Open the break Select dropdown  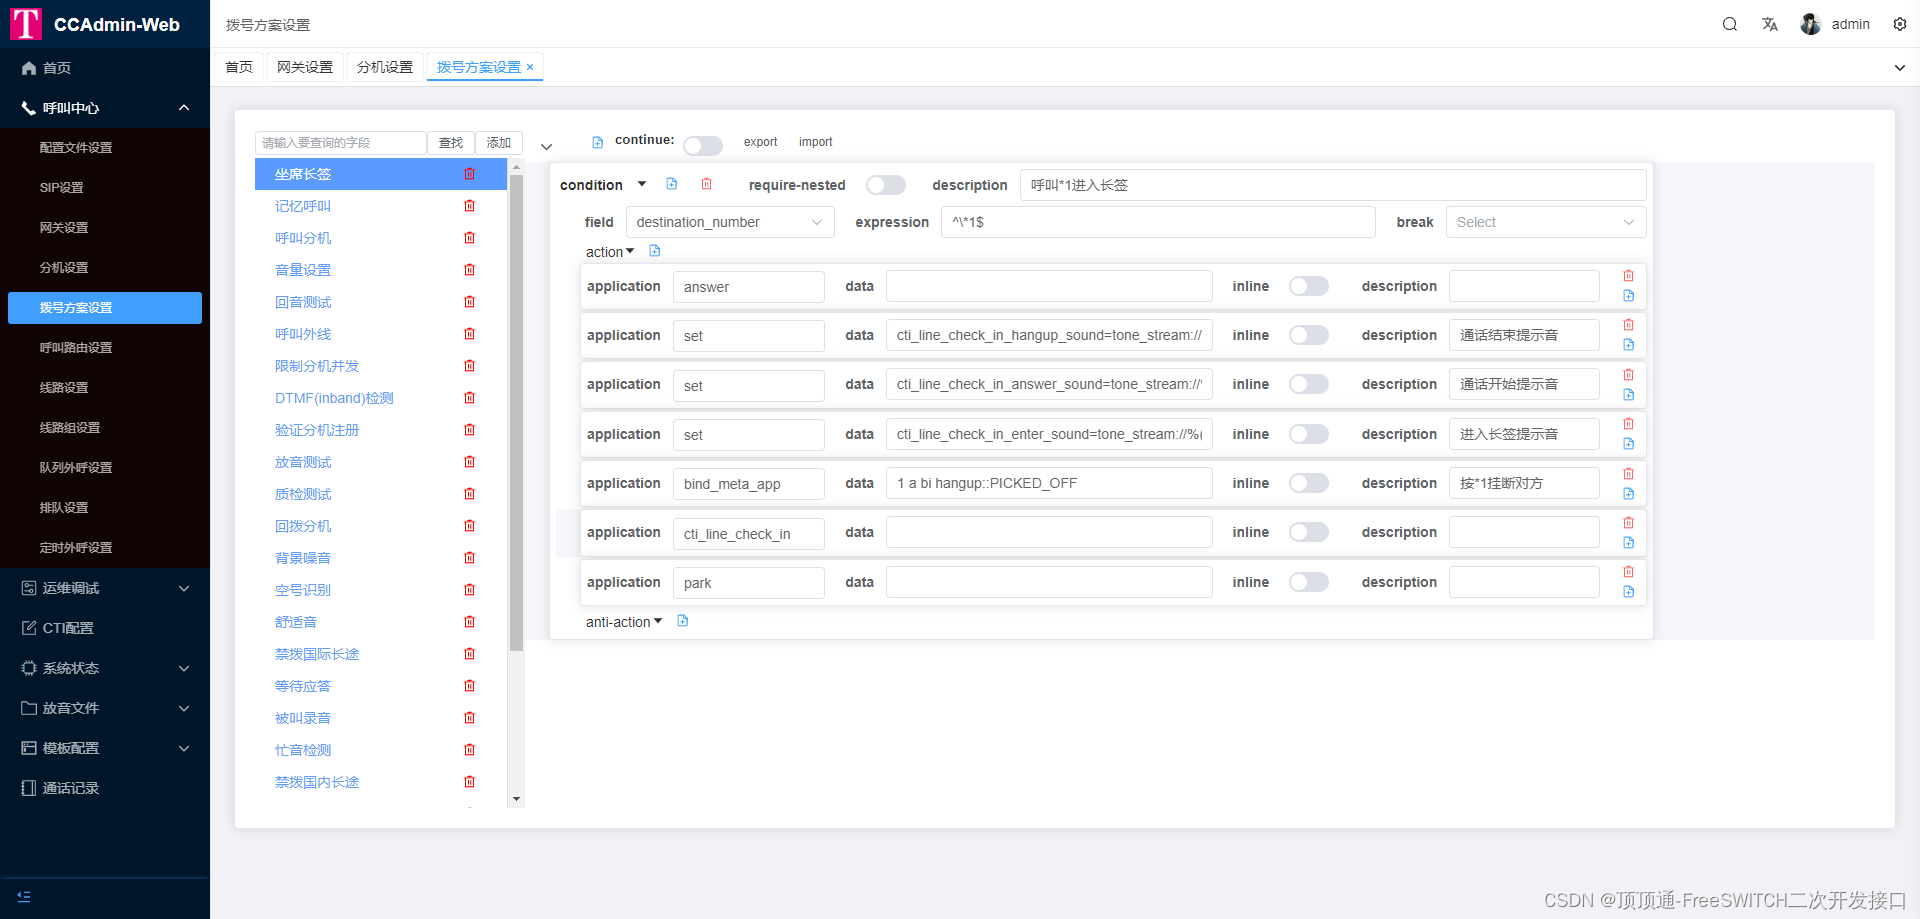click(x=1545, y=222)
